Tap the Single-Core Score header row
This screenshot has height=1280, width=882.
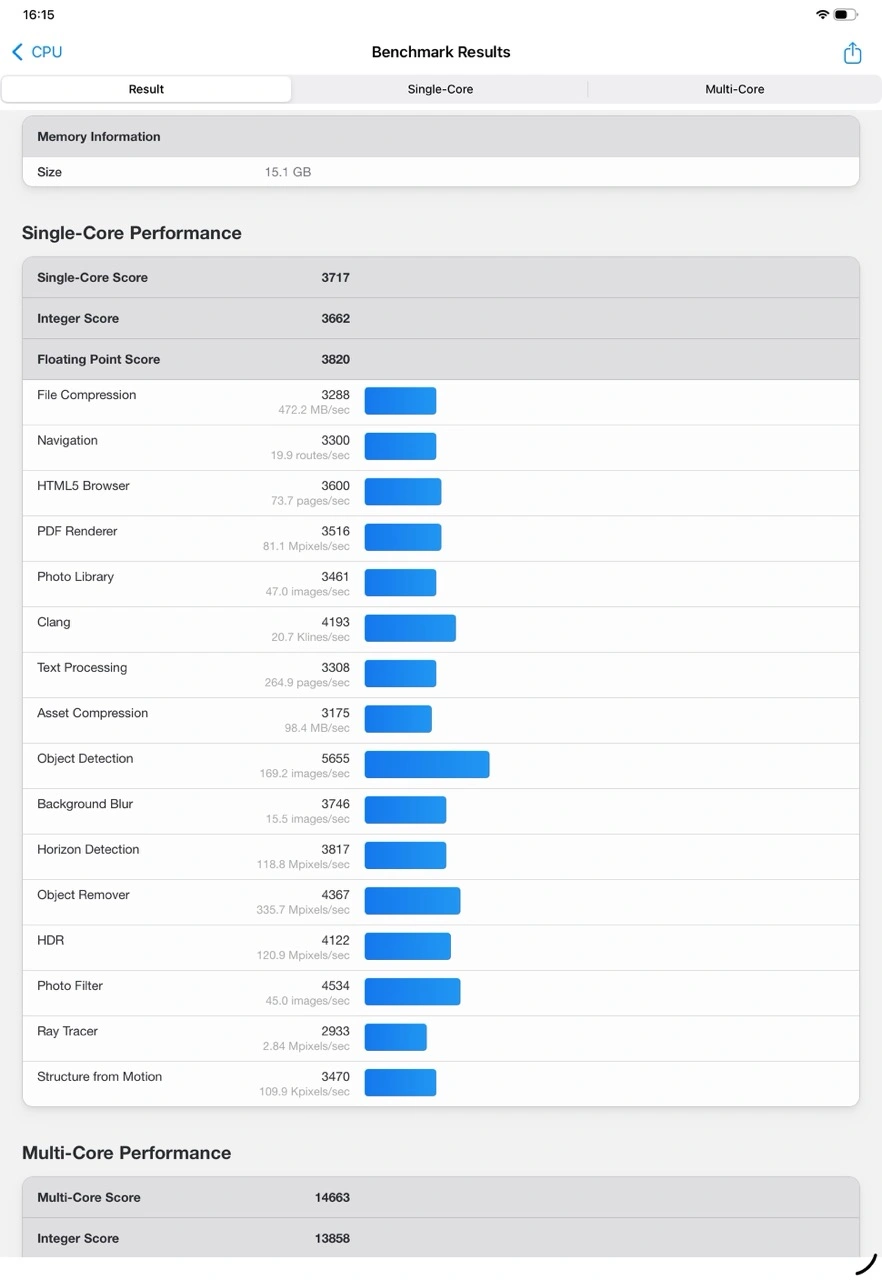coord(440,278)
